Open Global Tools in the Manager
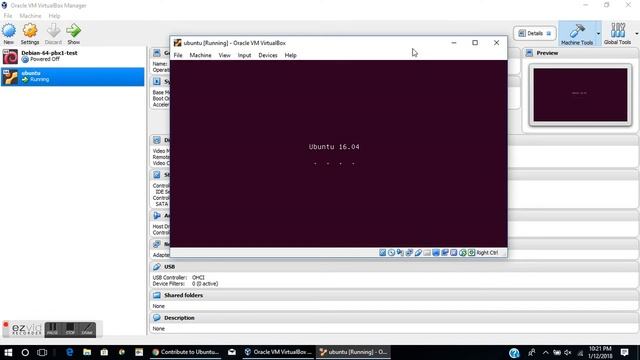640x360 pixels. point(617,33)
